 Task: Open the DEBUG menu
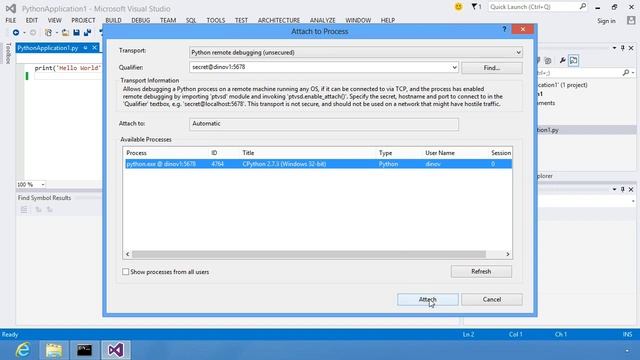pyautogui.click(x=141, y=20)
